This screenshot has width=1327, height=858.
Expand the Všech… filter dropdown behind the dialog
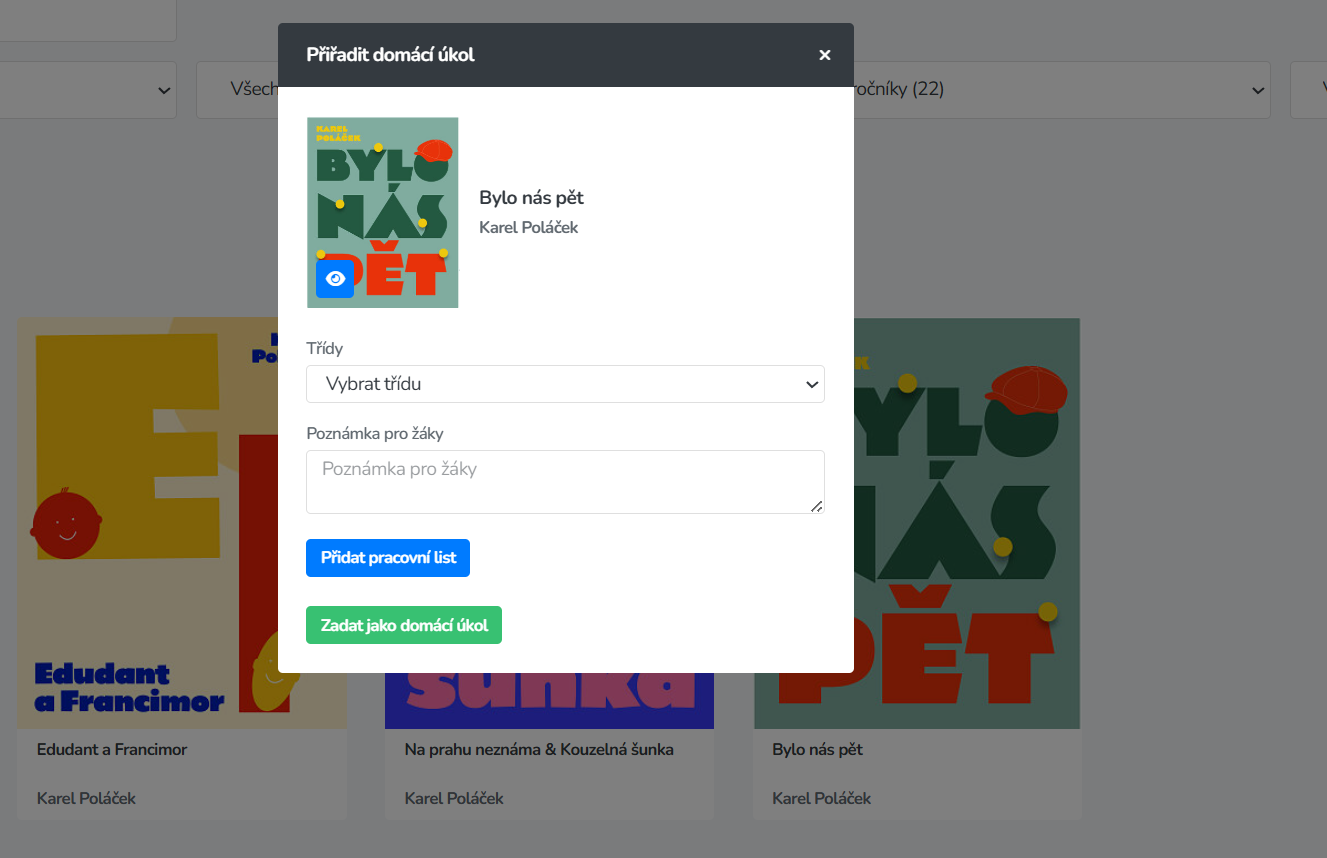237,90
